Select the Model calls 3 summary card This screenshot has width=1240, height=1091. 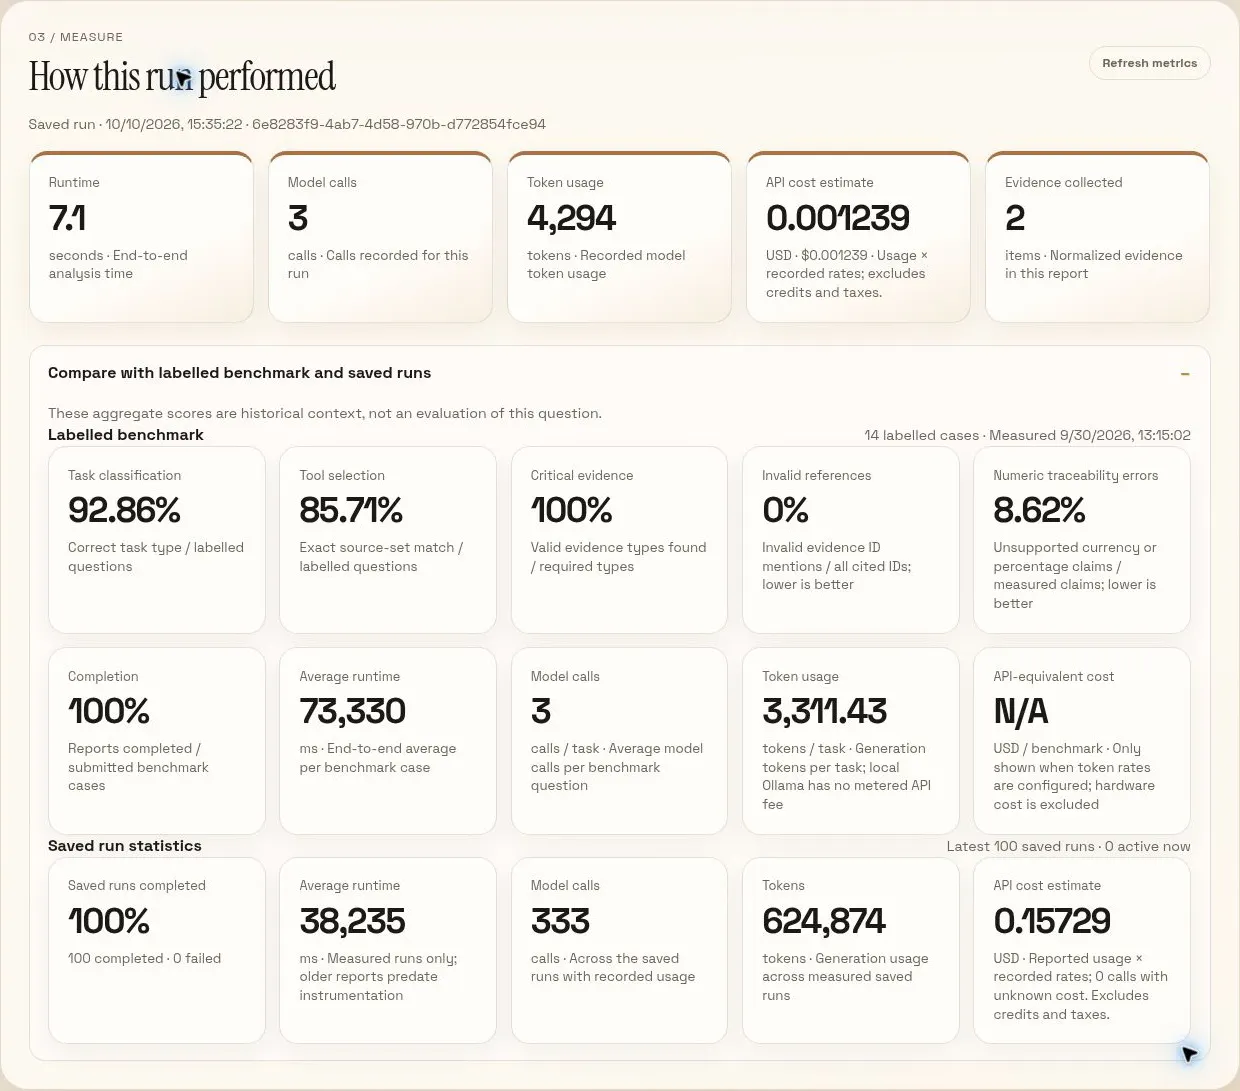click(380, 237)
